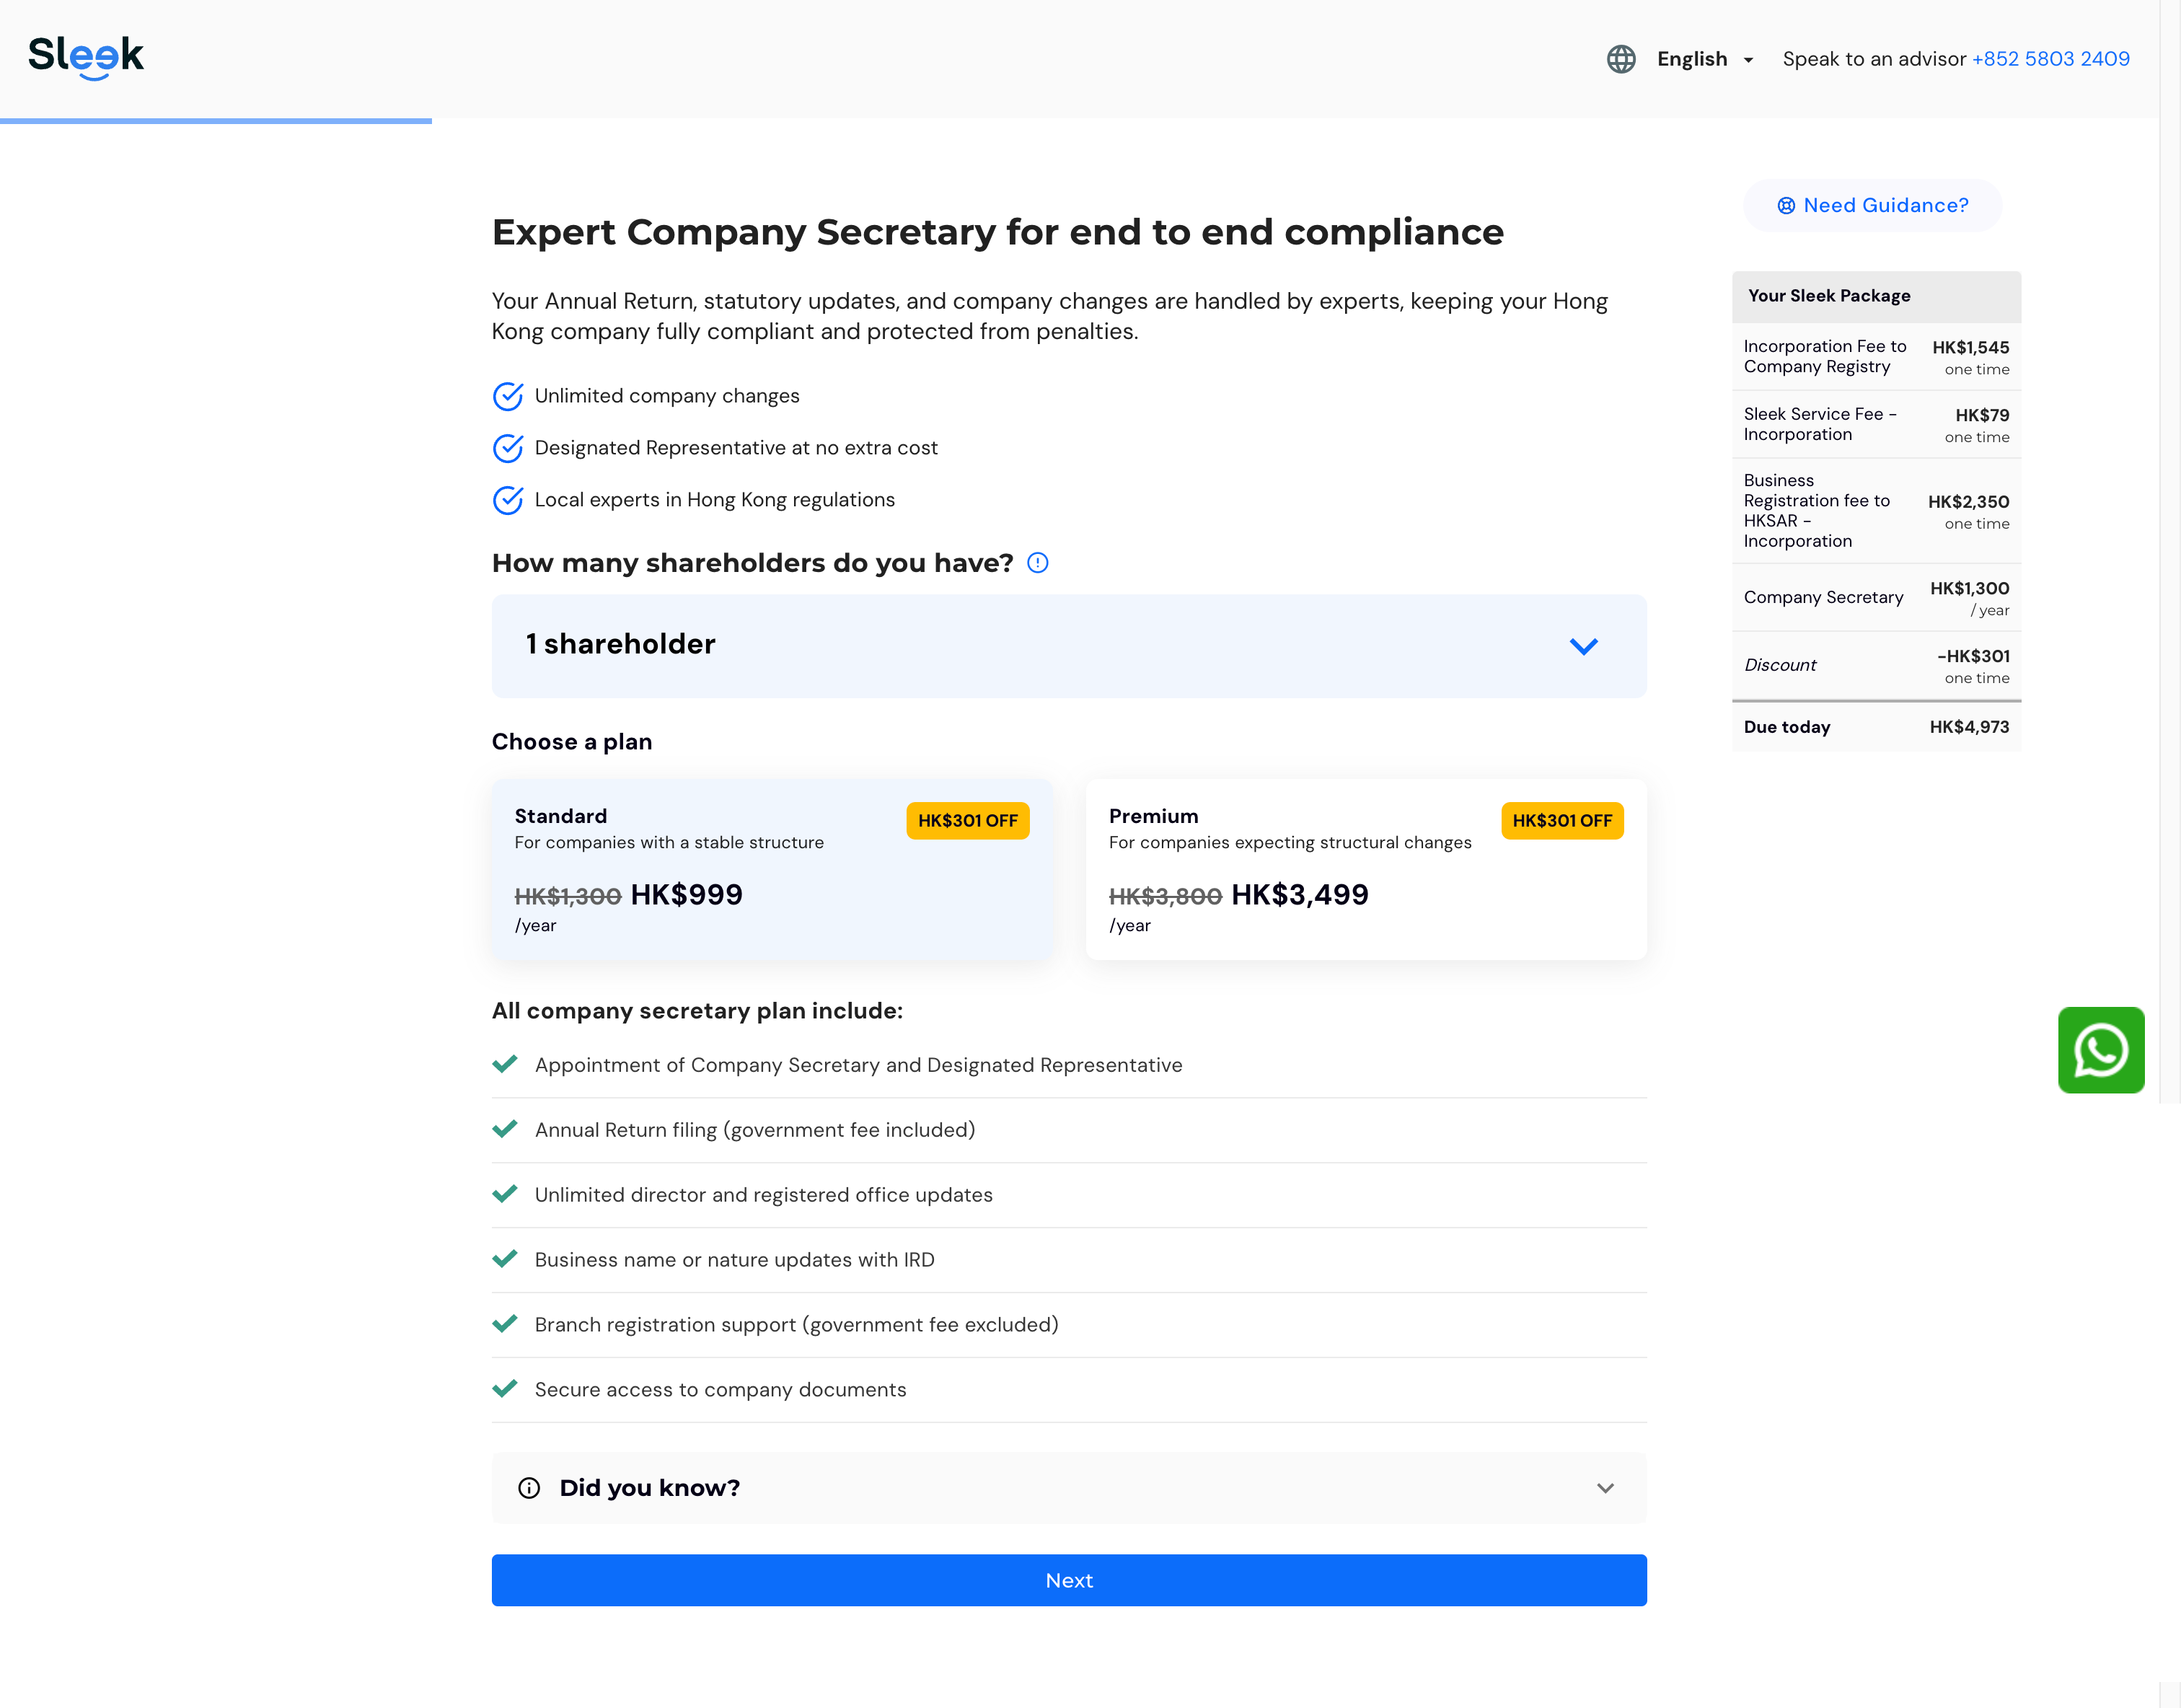This screenshot has height=1708, width=2181.
Task: Click the blue progress bar at top
Action: coord(216,121)
